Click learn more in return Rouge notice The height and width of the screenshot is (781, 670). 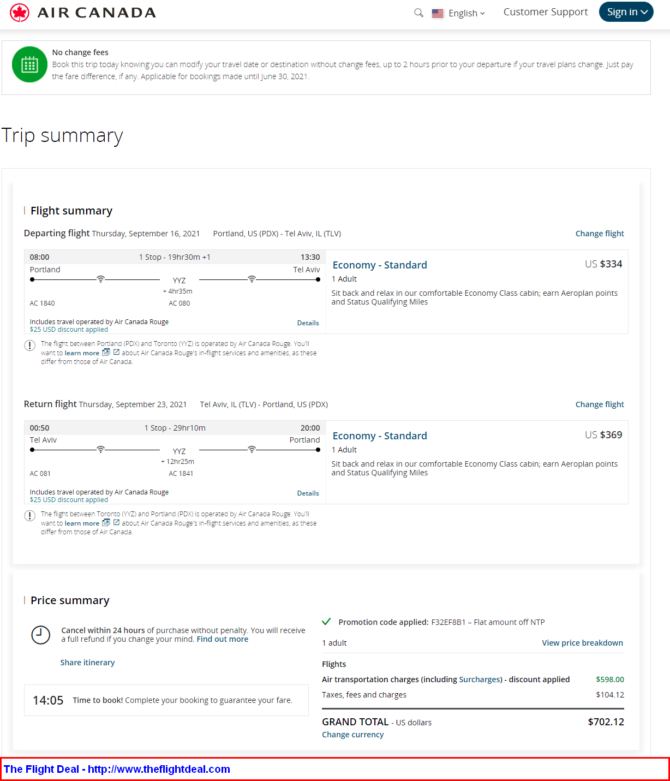point(82,523)
